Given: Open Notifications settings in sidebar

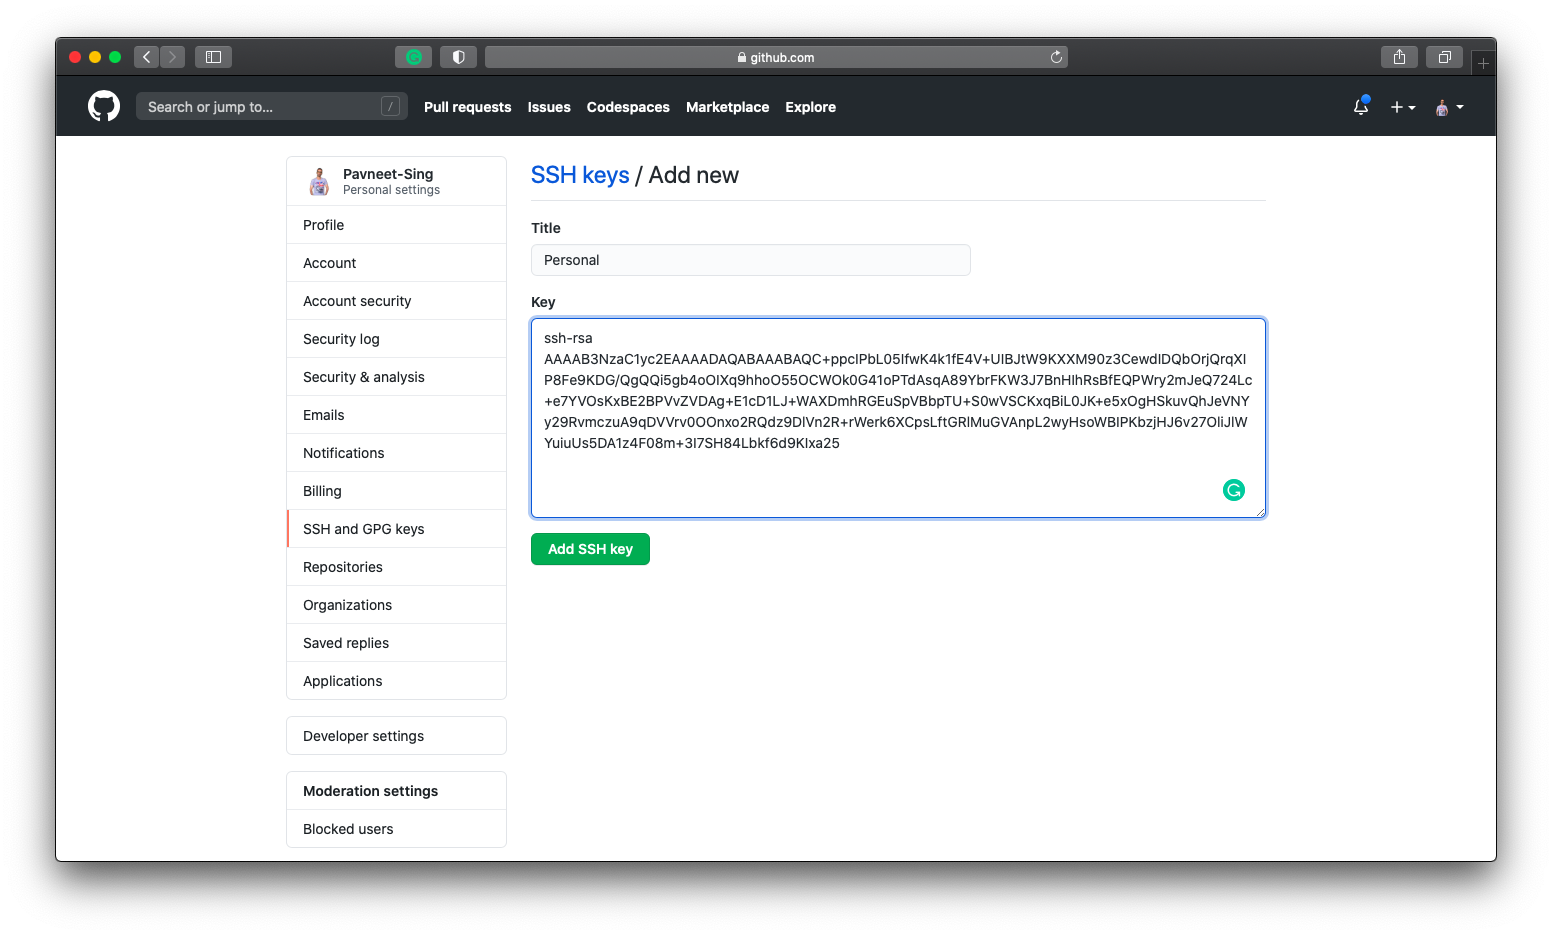Looking at the screenshot, I should tap(396, 453).
